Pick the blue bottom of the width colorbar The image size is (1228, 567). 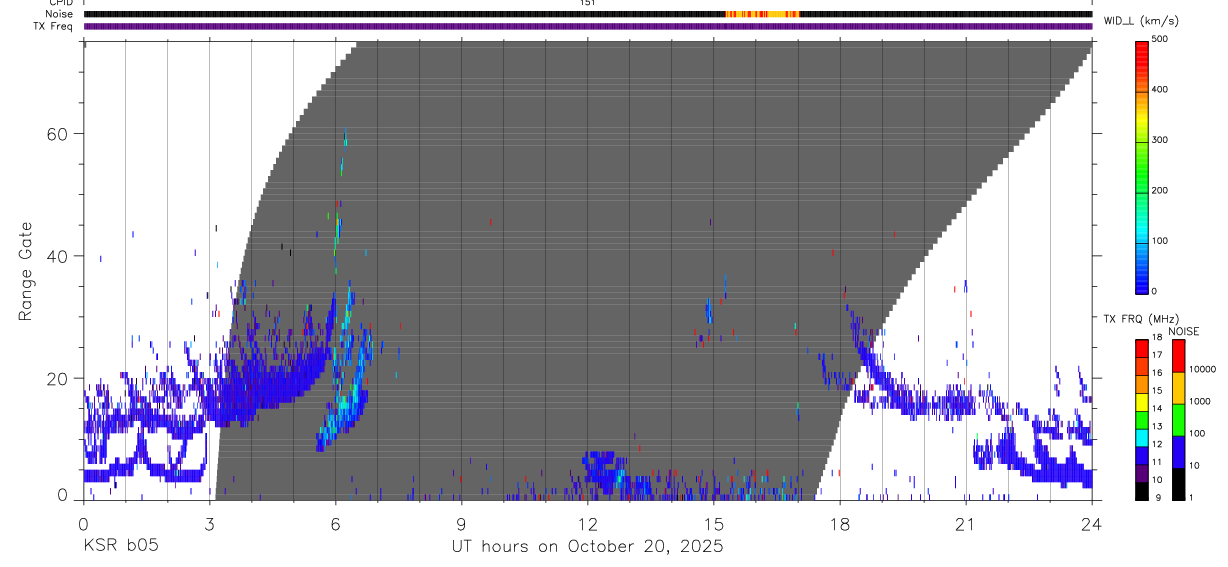1141,282
